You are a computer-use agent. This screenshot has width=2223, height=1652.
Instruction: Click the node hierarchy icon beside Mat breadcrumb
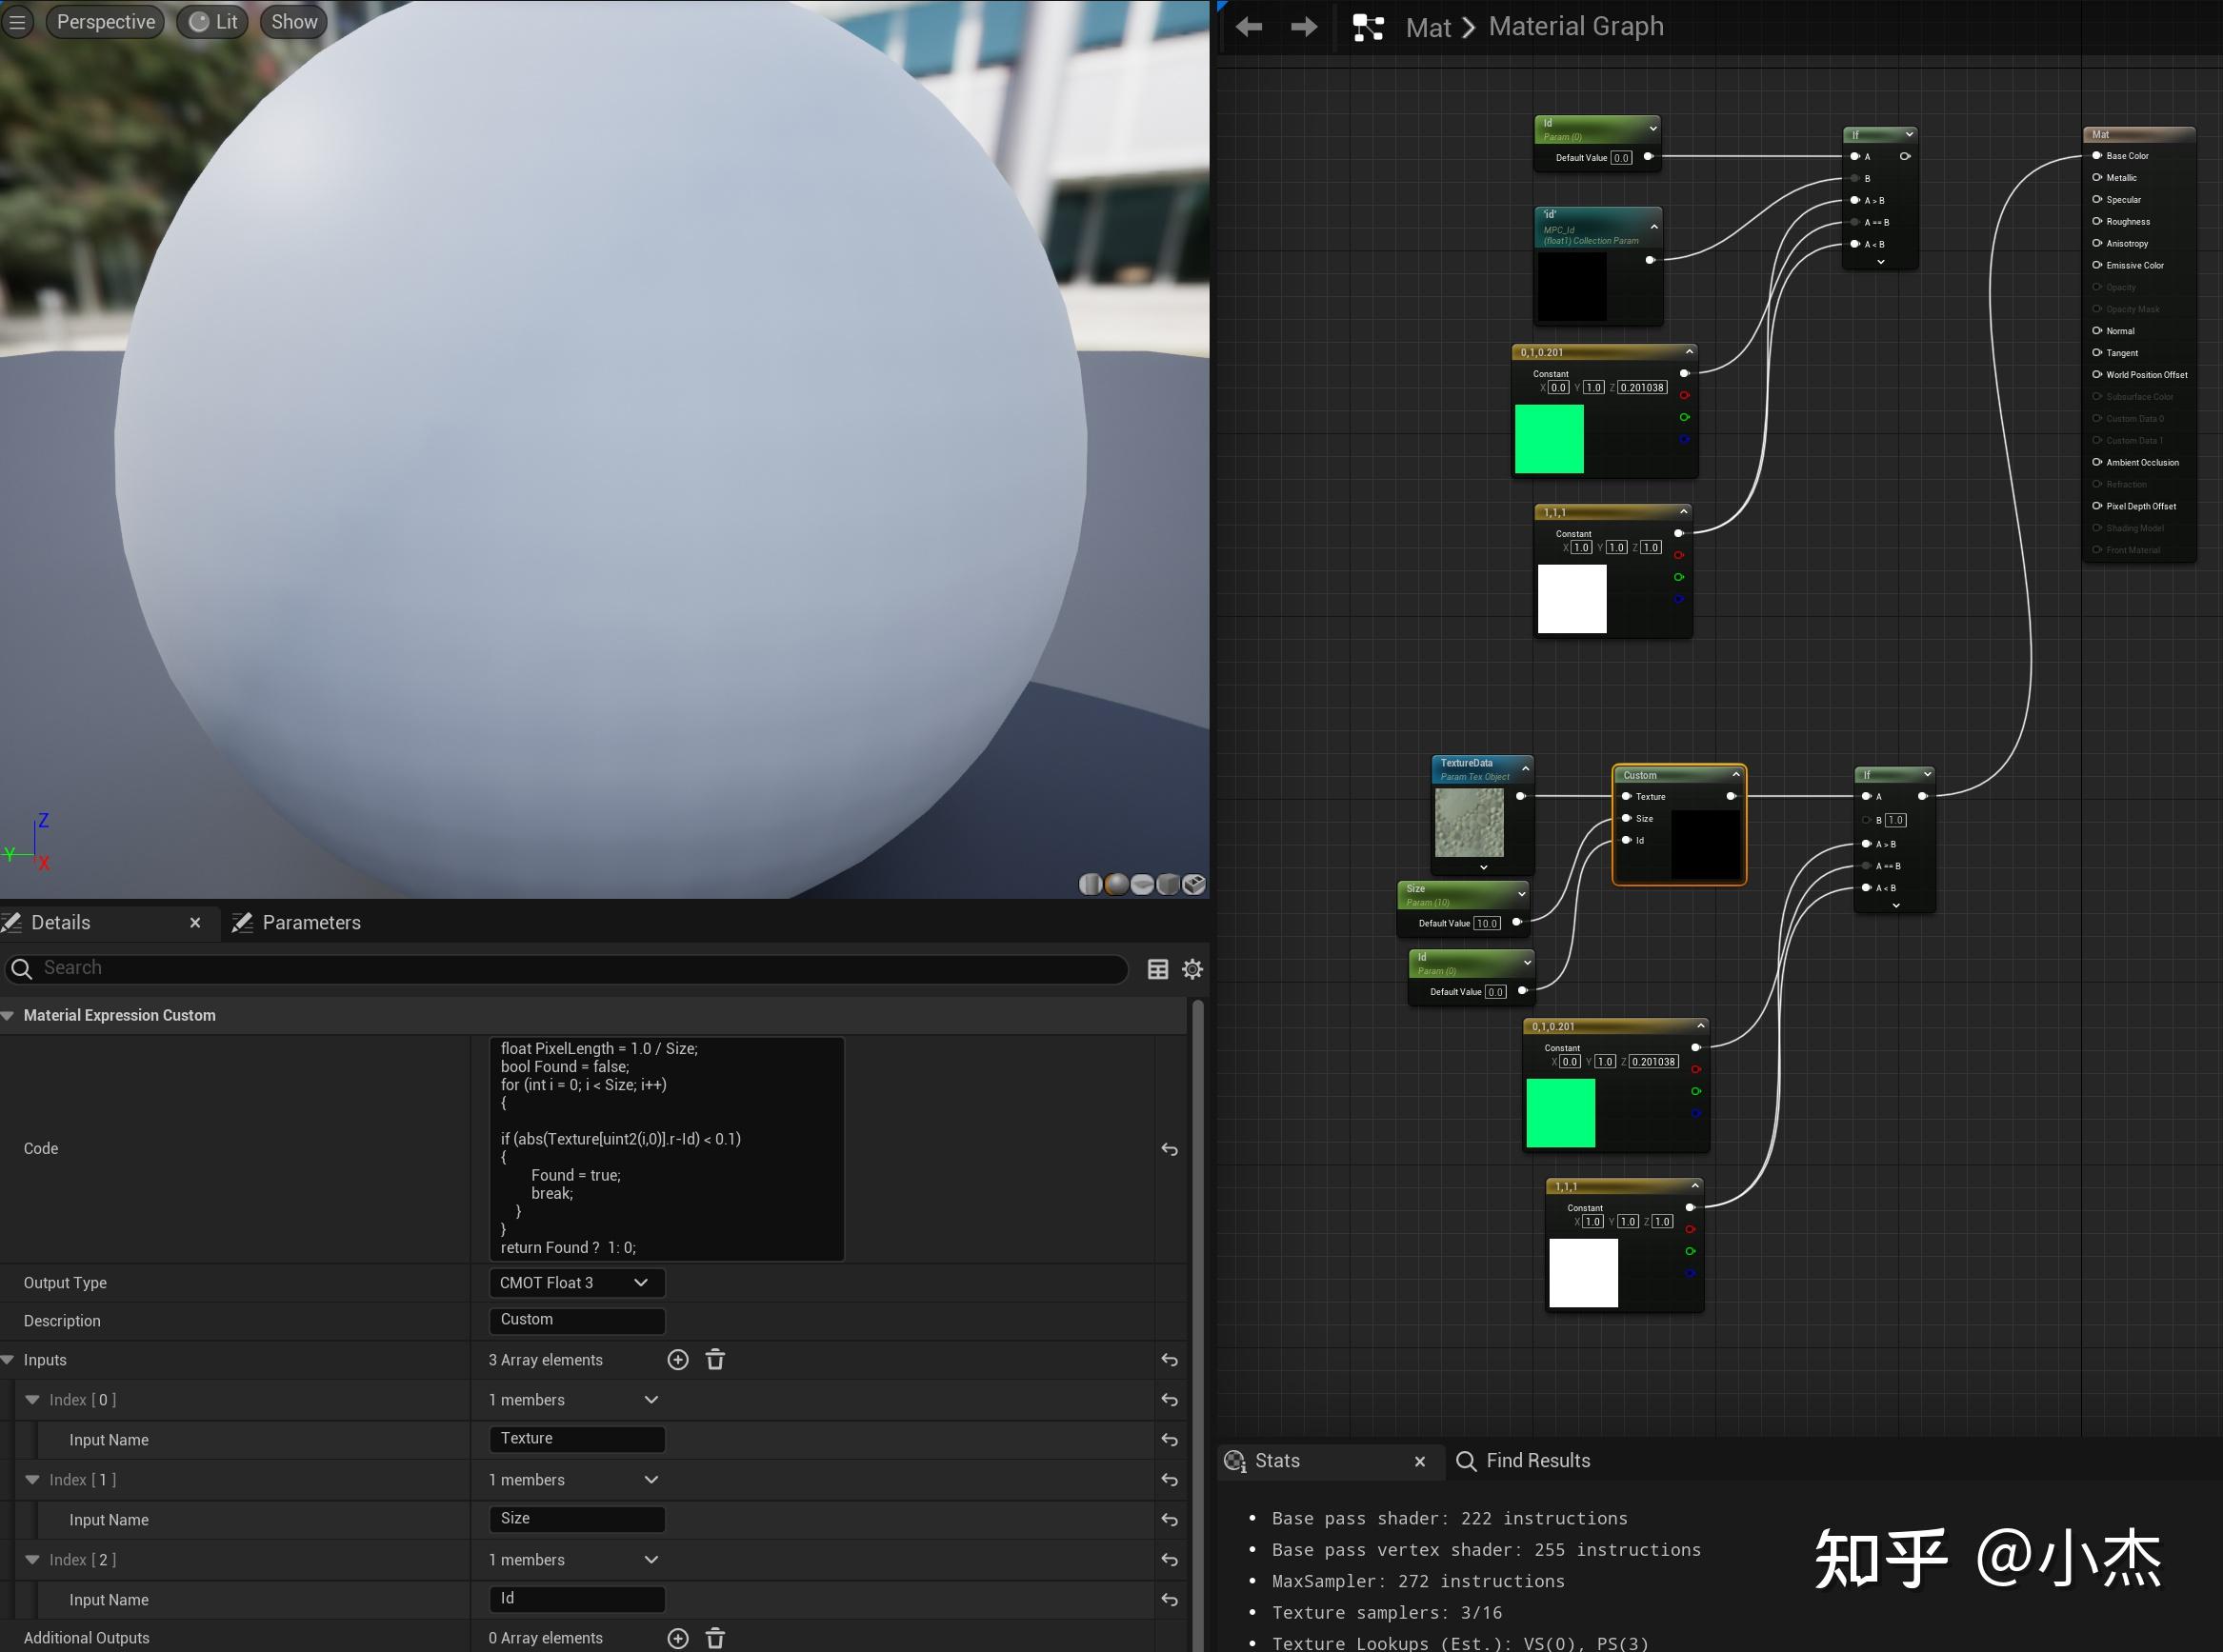point(1369,26)
